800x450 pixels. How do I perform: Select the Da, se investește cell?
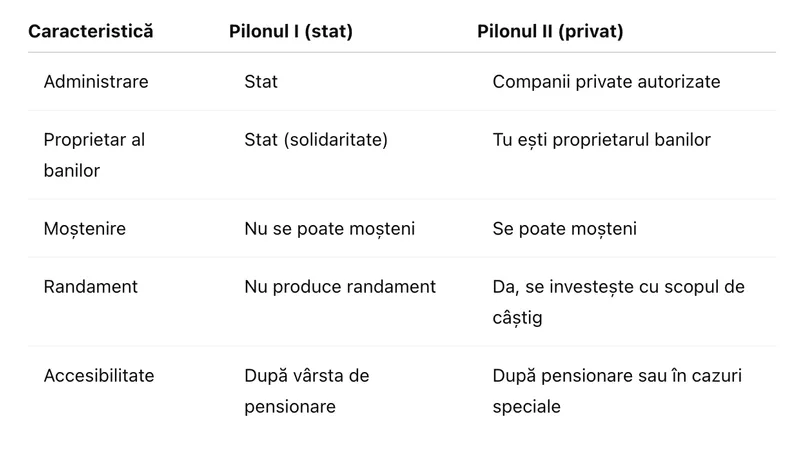(x=618, y=287)
